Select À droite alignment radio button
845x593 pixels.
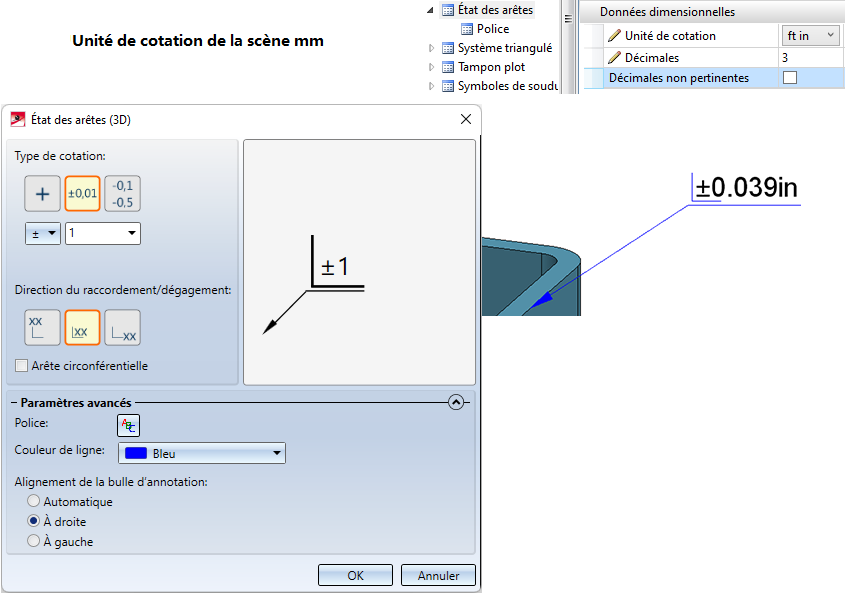click(x=33, y=521)
